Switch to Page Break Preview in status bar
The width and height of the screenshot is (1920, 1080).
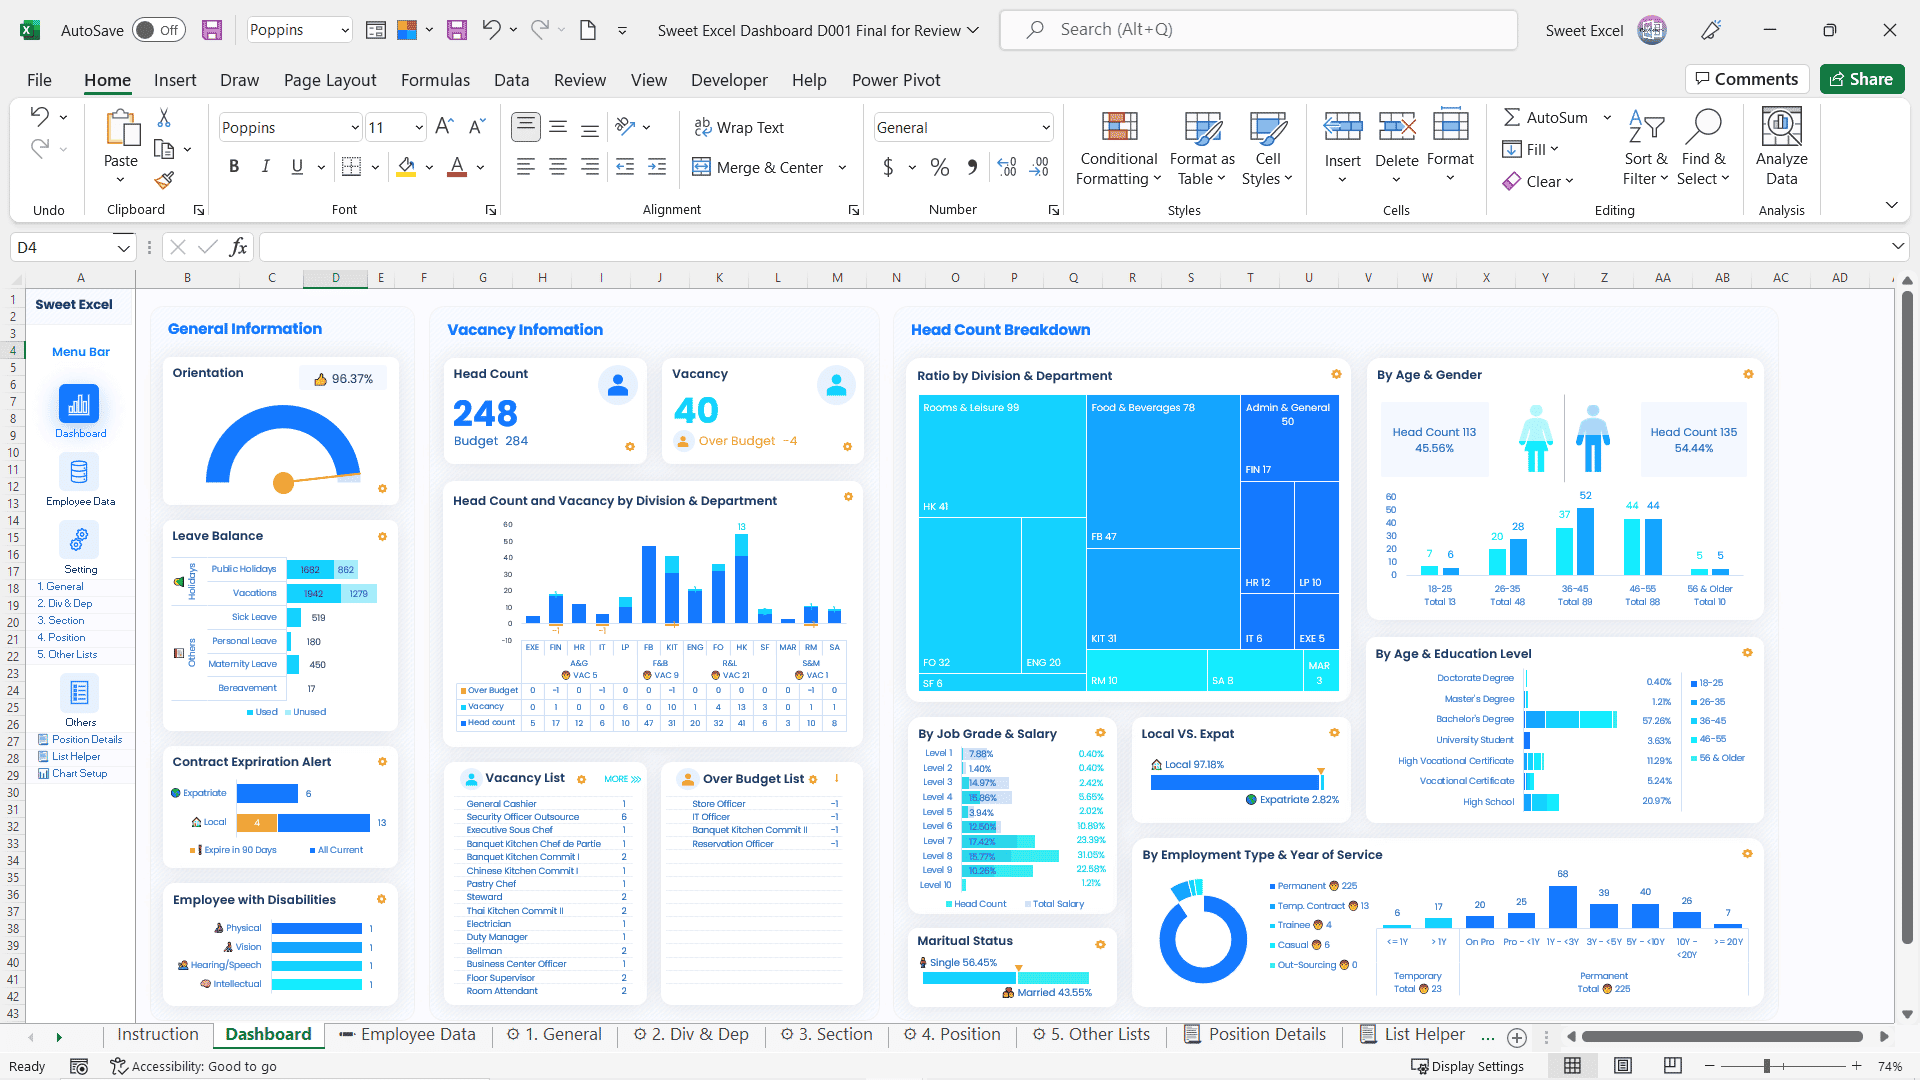click(x=1673, y=1066)
